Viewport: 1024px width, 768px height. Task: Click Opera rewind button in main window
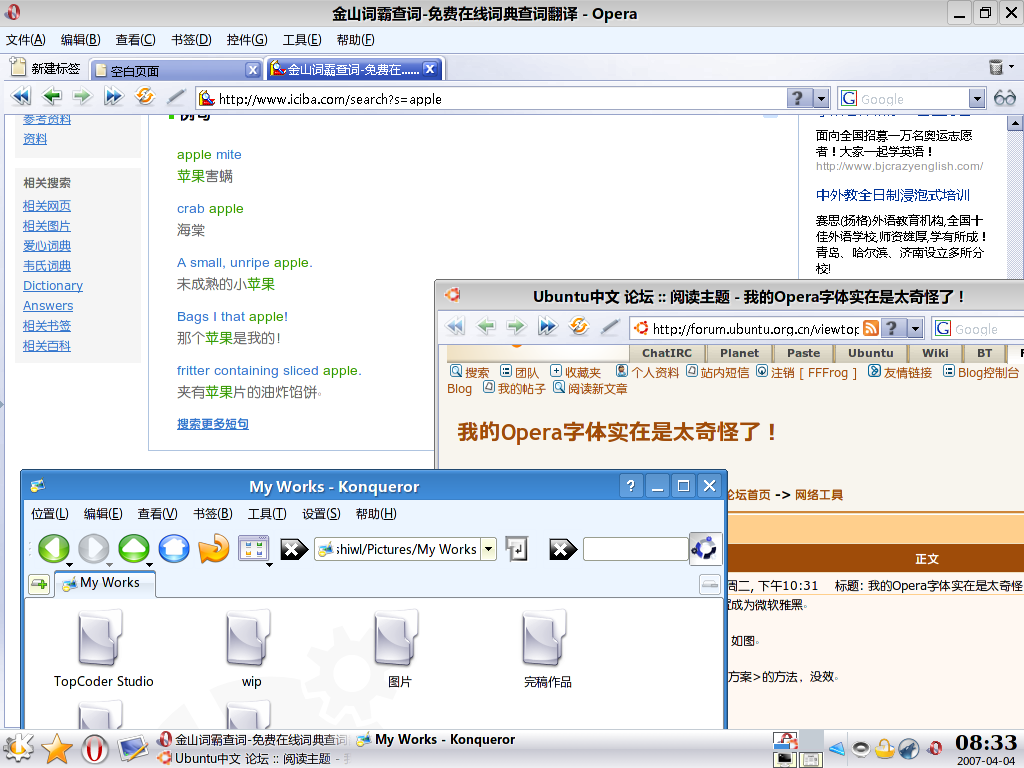tap(21, 97)
